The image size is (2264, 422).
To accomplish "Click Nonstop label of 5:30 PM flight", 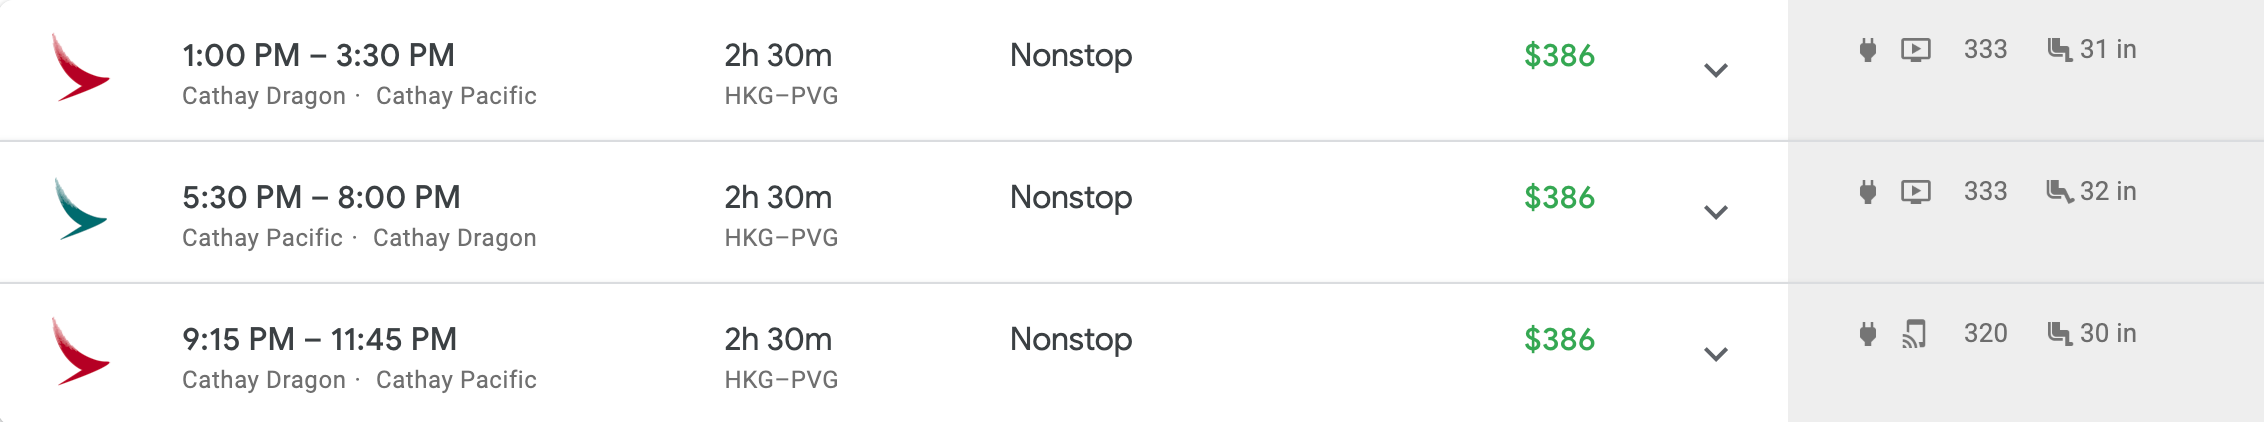I will pyautogui.click(x=1070, y=198).
